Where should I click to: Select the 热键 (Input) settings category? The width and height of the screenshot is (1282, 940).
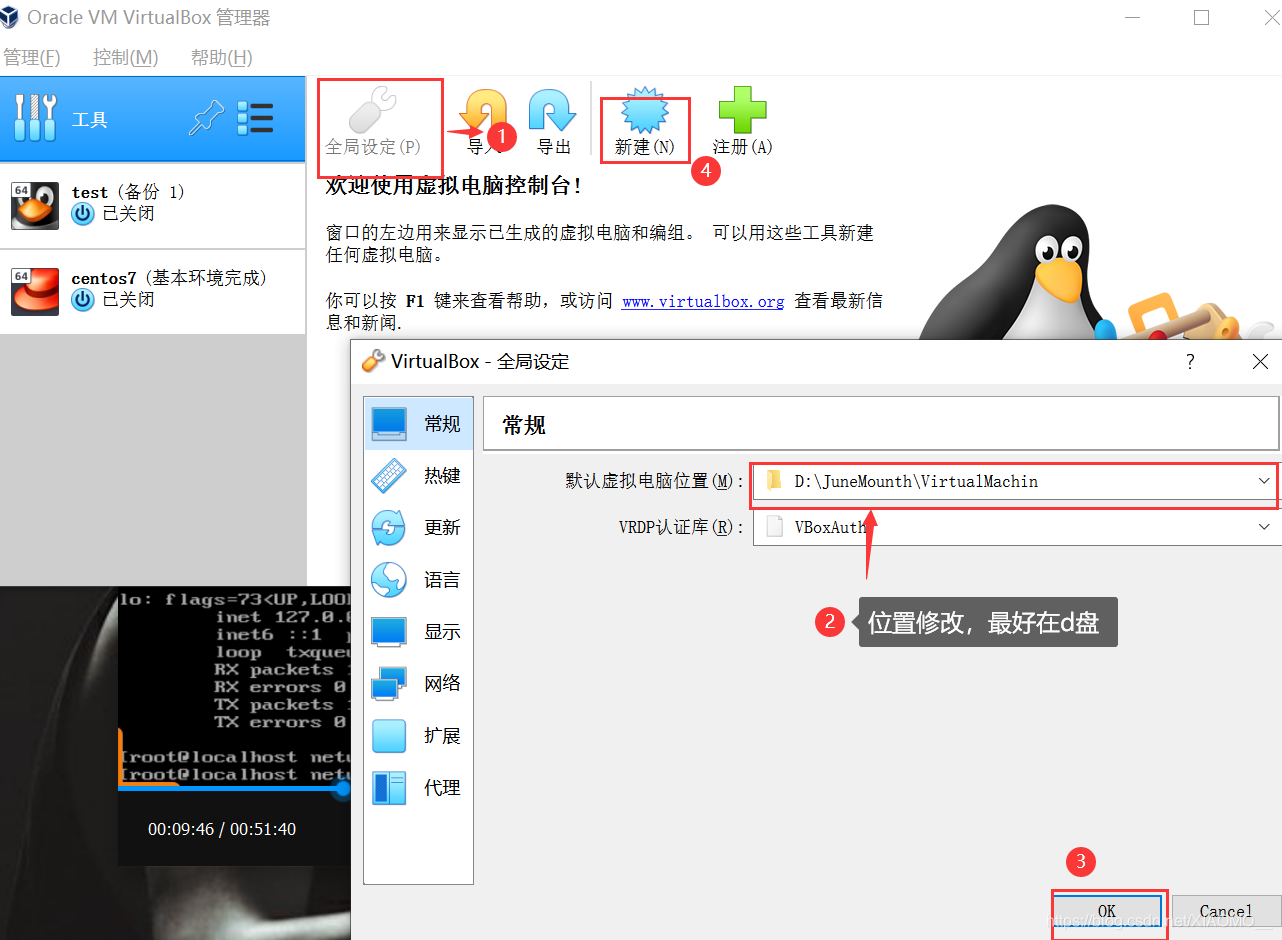point(418,475)
